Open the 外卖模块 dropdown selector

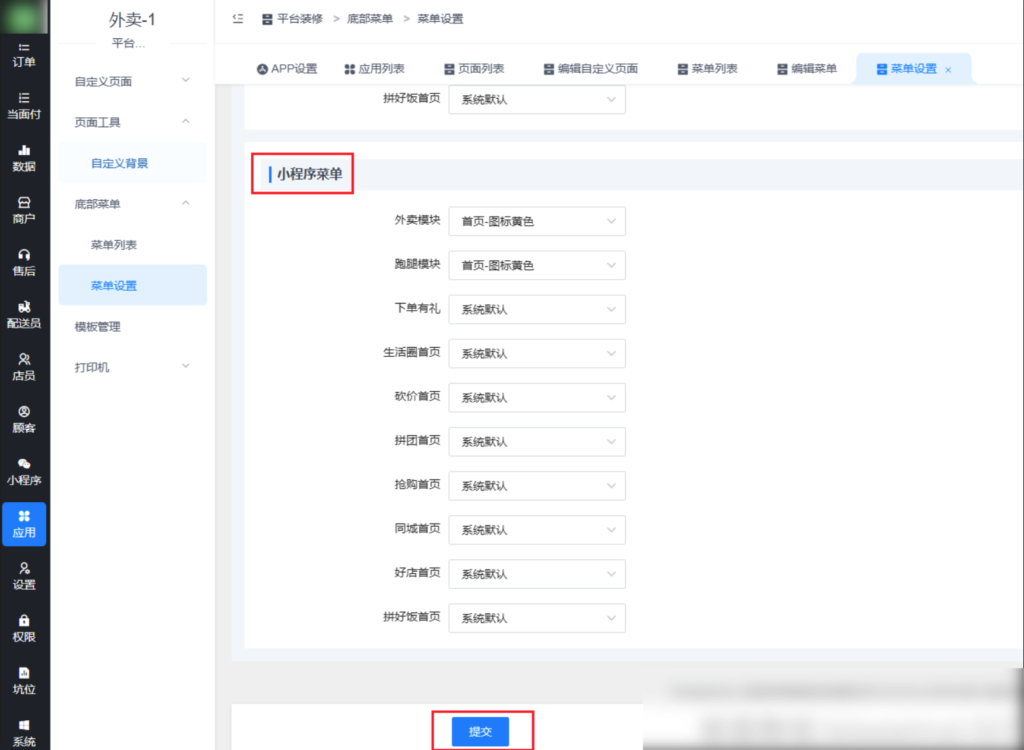[x=537, y=221]
